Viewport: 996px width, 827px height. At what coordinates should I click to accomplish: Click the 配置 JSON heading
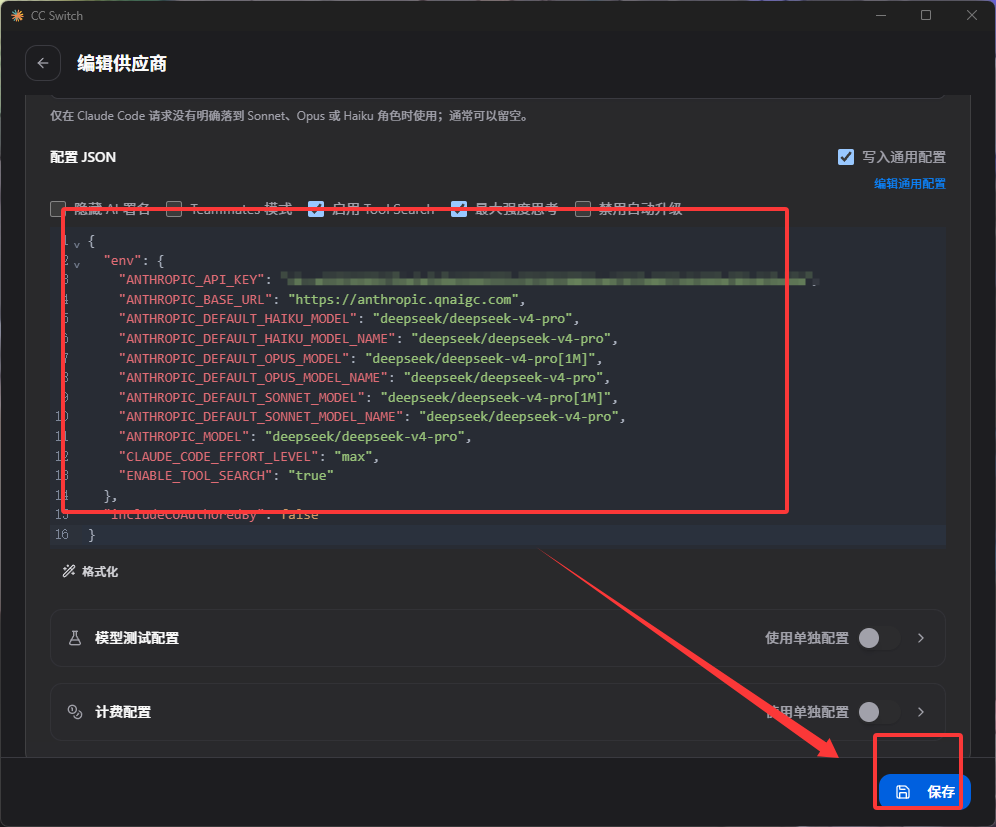(83, 157)
